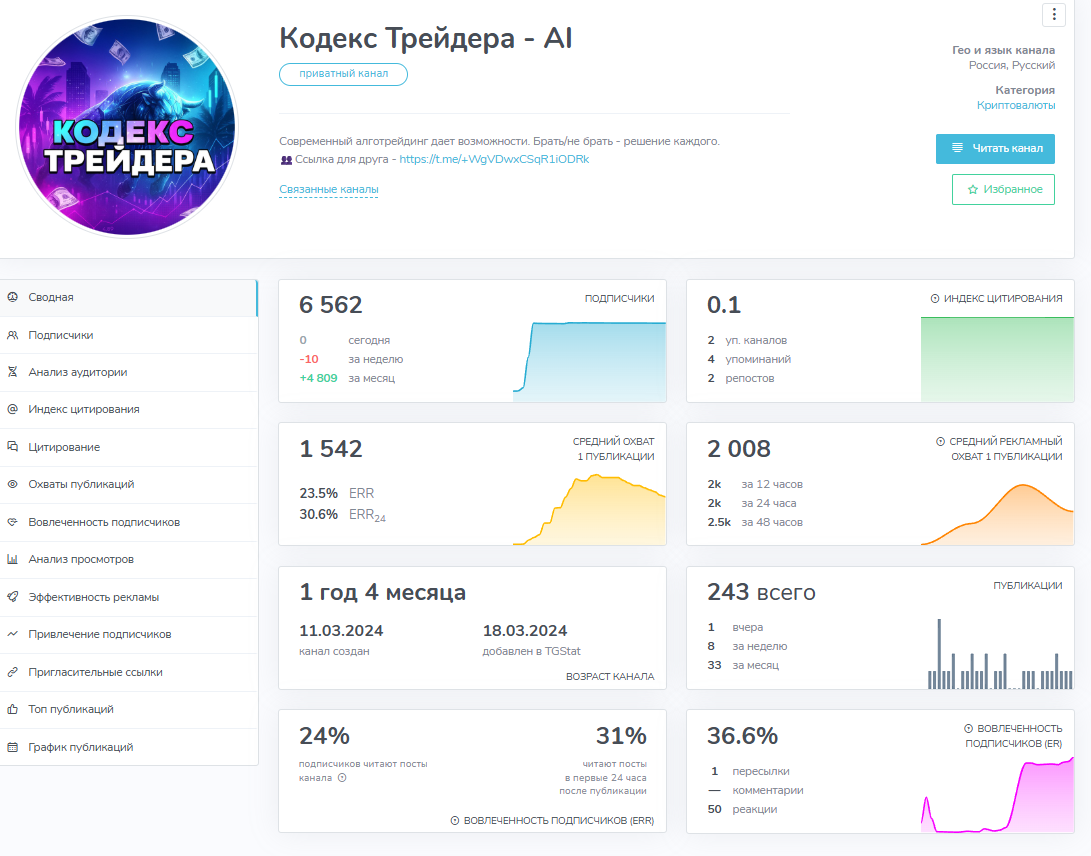Screen dimensions: 1091x856
Task: Click the star icon in Избранное button
Action: 973,189
